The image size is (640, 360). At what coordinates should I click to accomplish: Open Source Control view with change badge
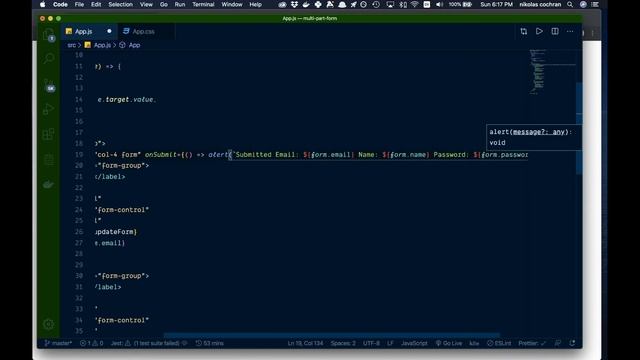pos(49,84)
